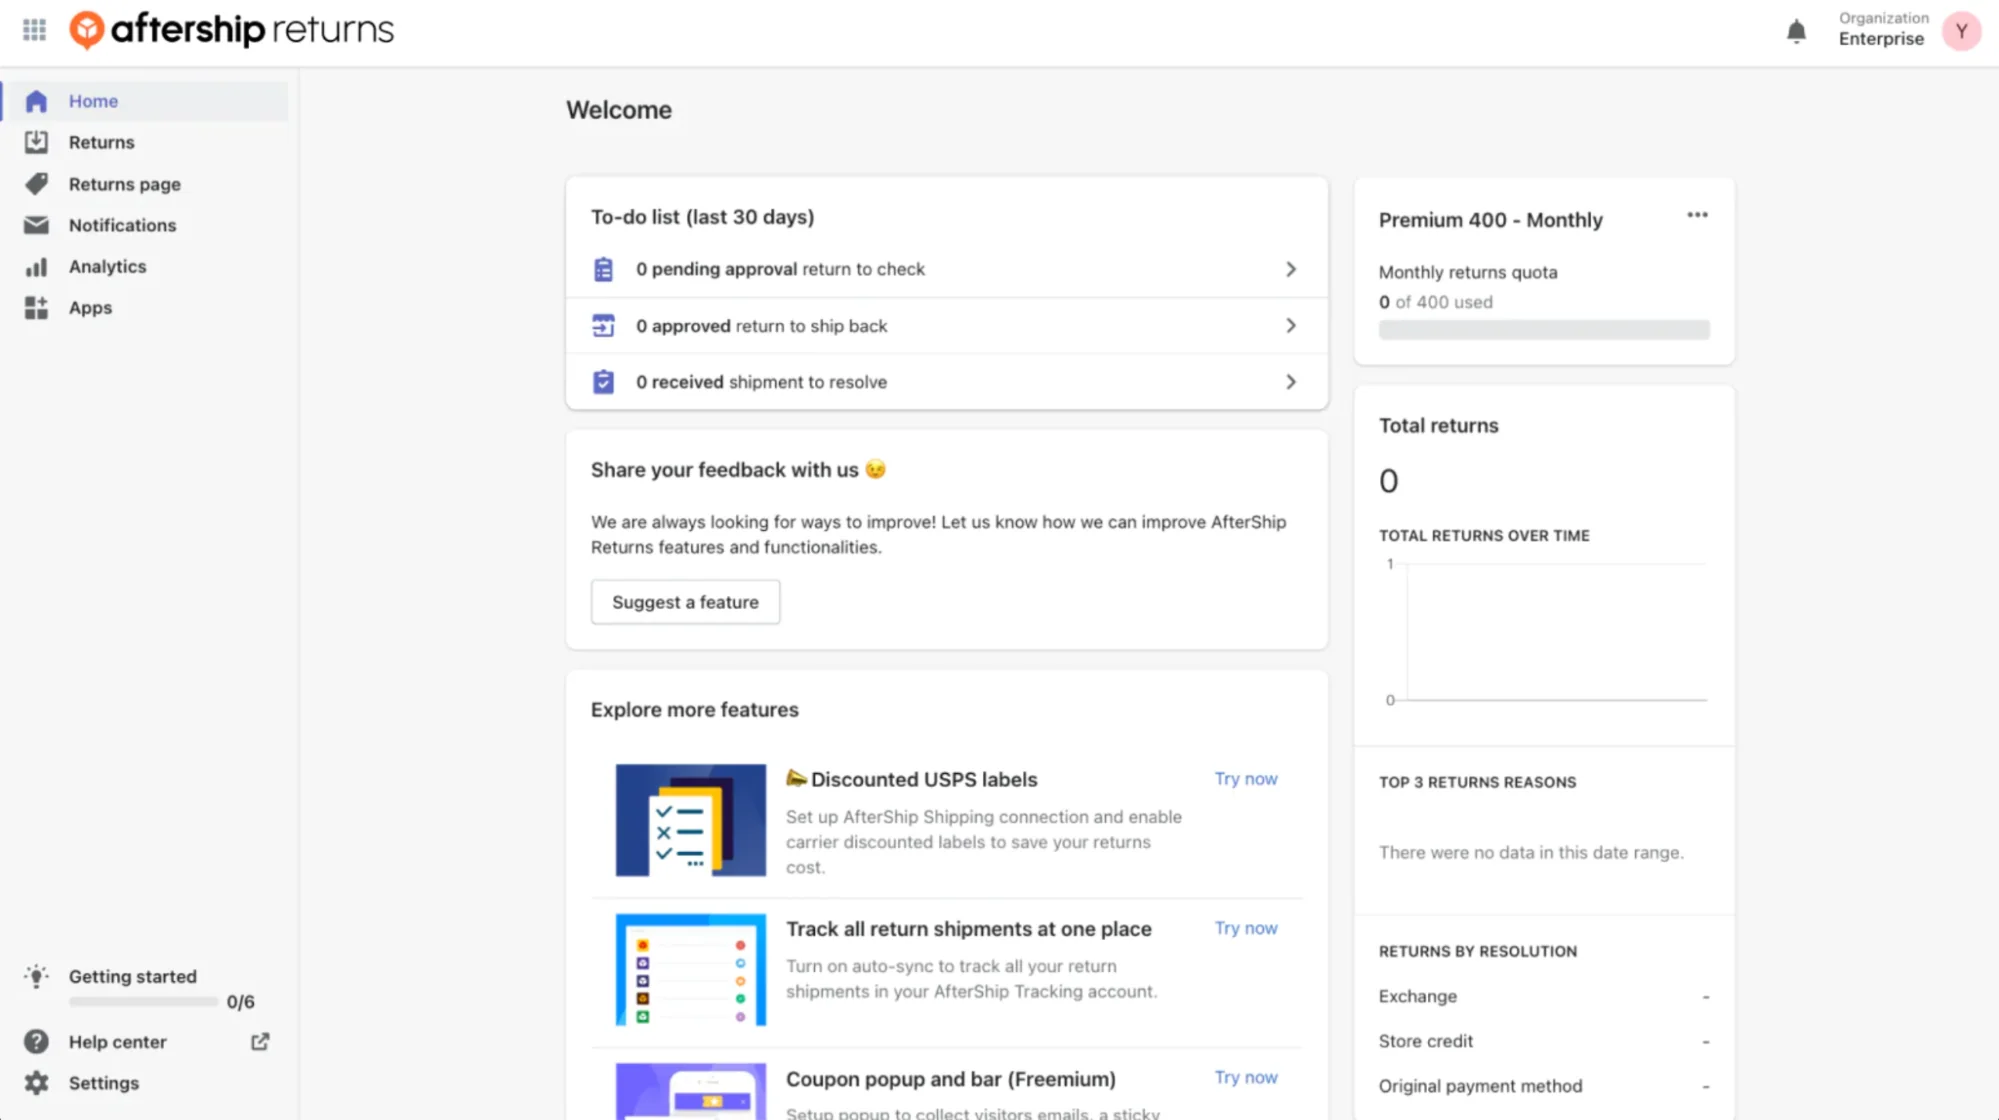Open Settings gear in sidebar
Screen dimensions: 1999x1120
point(36,1083)
